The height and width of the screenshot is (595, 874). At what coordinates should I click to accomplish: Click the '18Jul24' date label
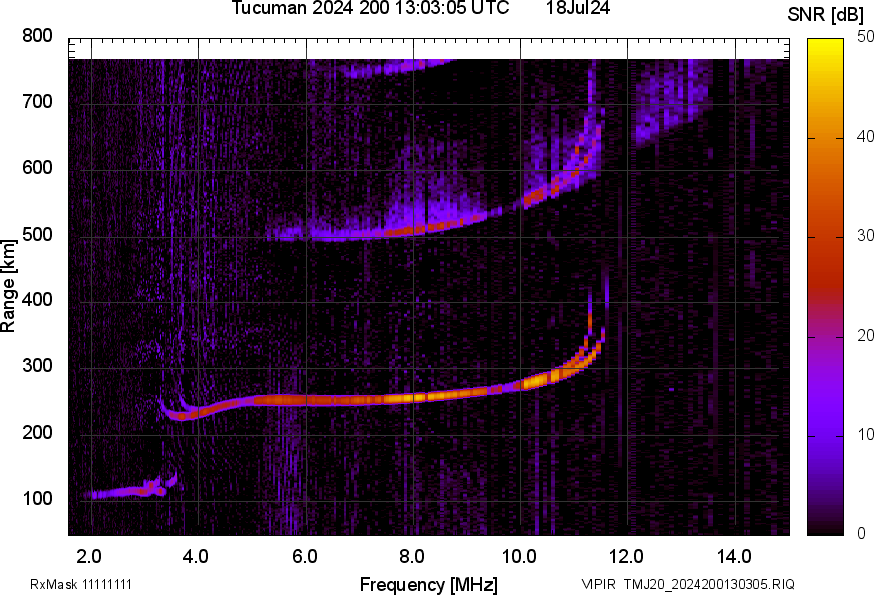578,9
